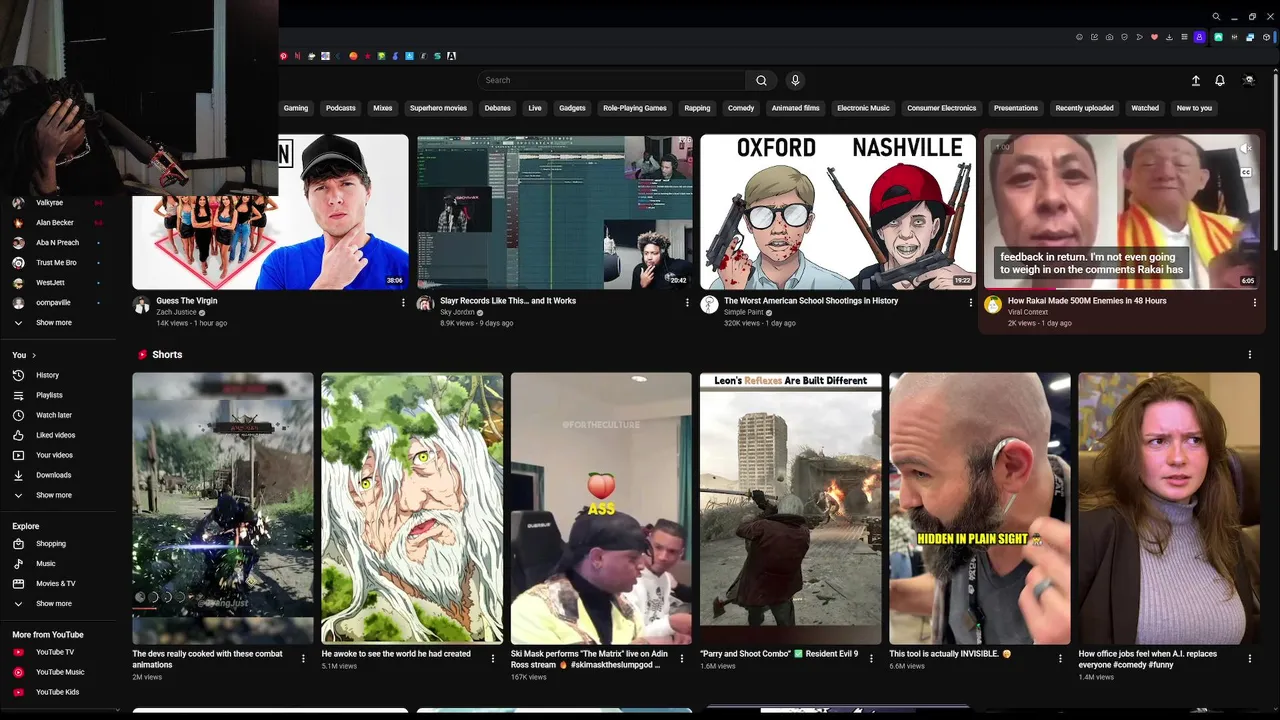
Task: Select the Podcasts filter chip
Action: tap(341, 108)
